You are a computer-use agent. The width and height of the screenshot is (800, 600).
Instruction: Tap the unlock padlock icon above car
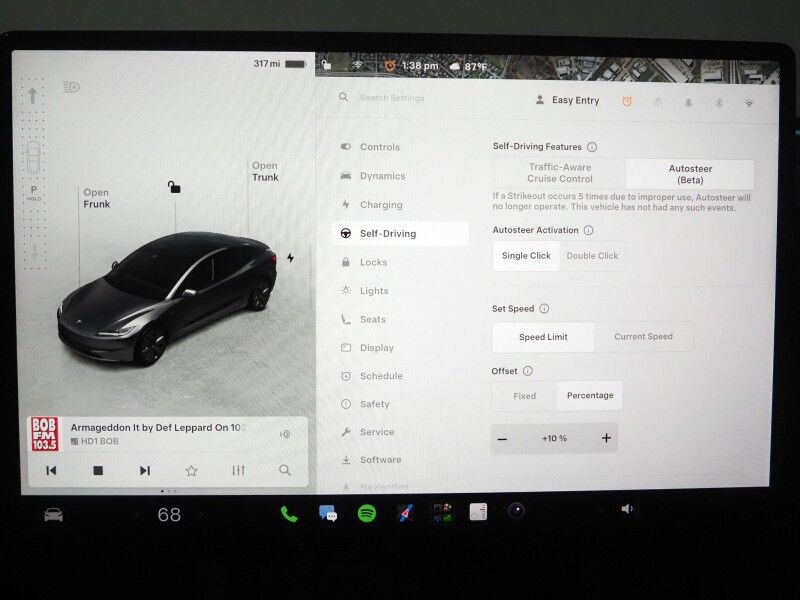[174, 187]
